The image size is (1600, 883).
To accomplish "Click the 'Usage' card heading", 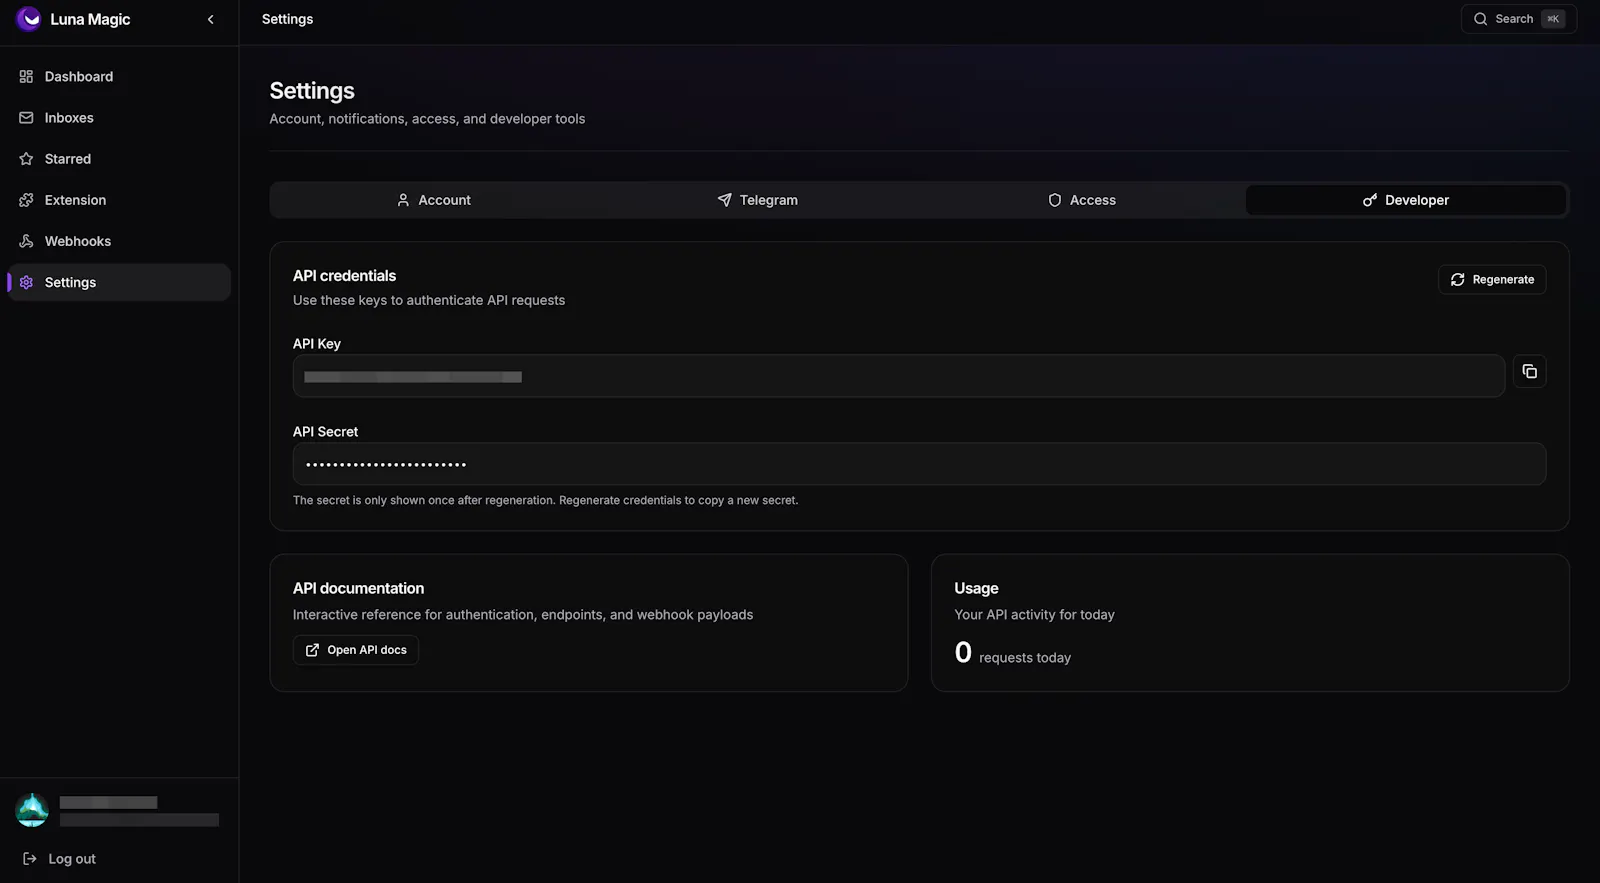I will [976, 589].
